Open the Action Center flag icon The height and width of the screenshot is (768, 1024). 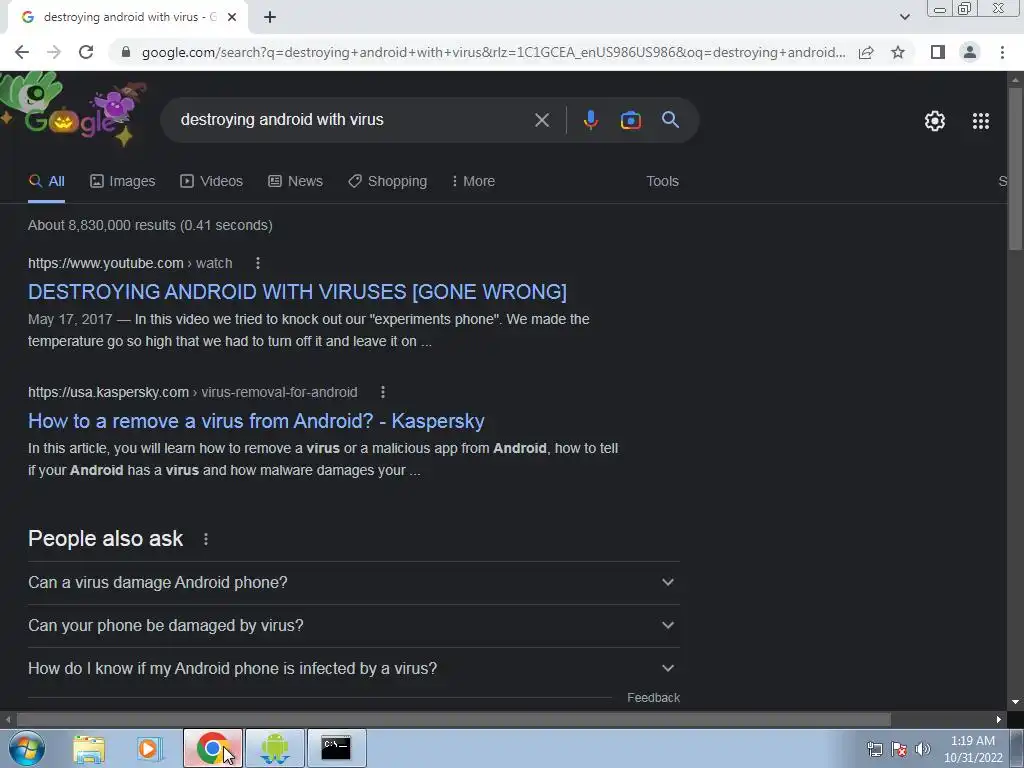coord(899,749)
